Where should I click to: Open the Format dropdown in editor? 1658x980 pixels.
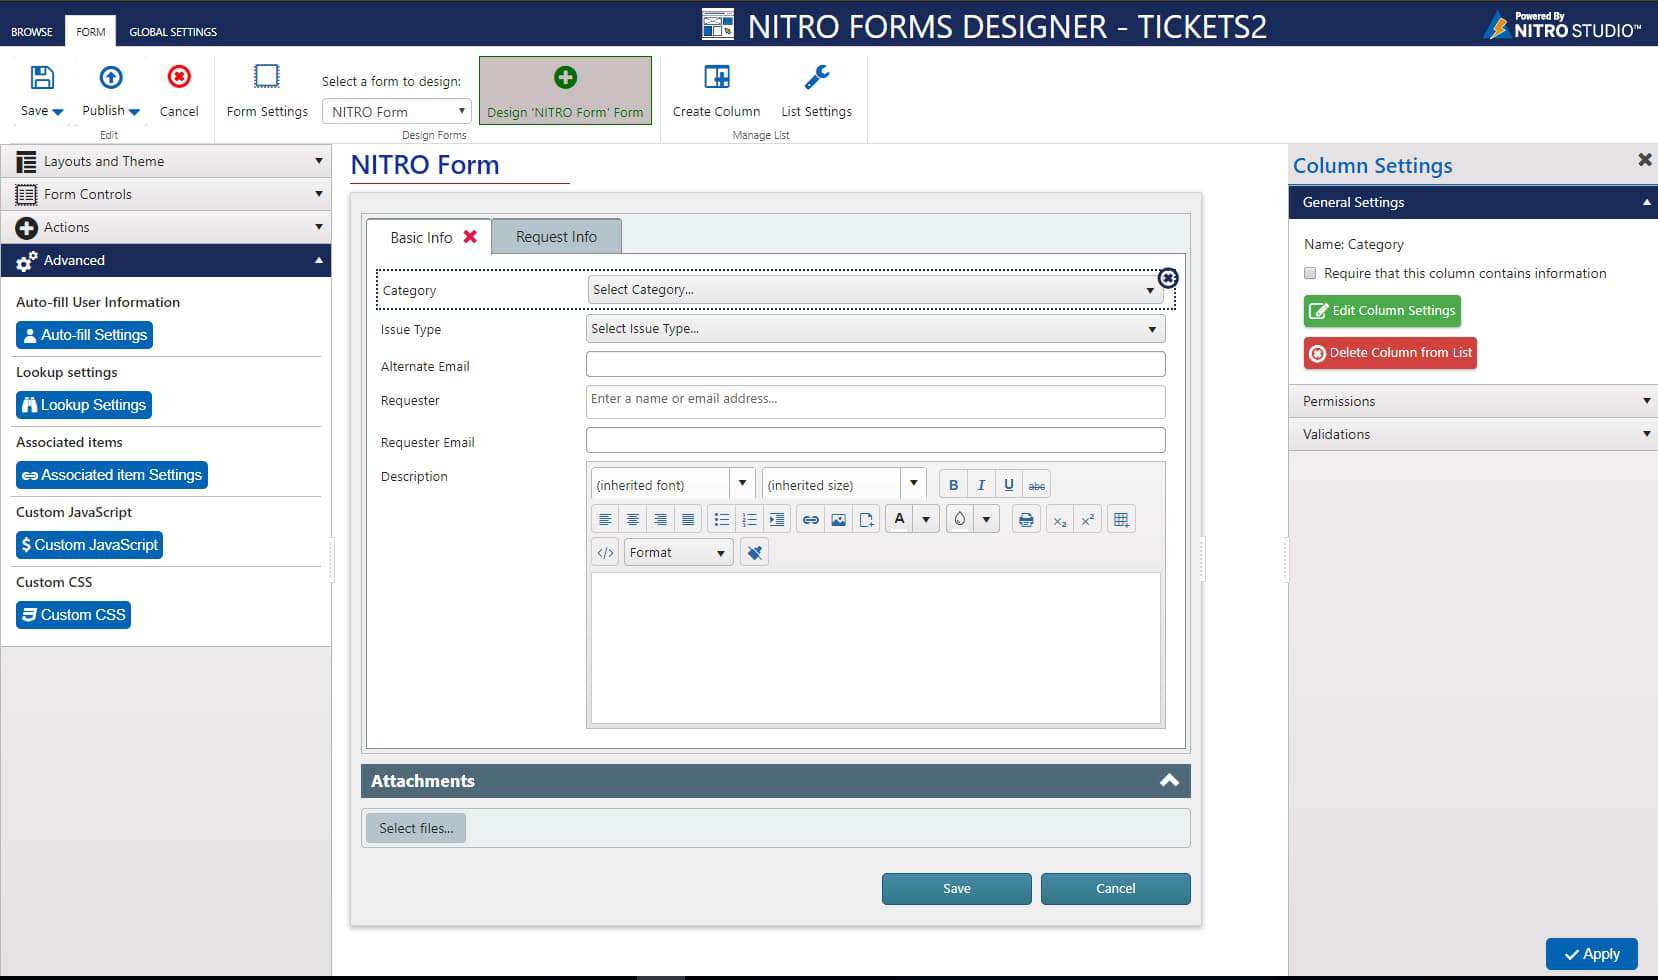[679, 552]
